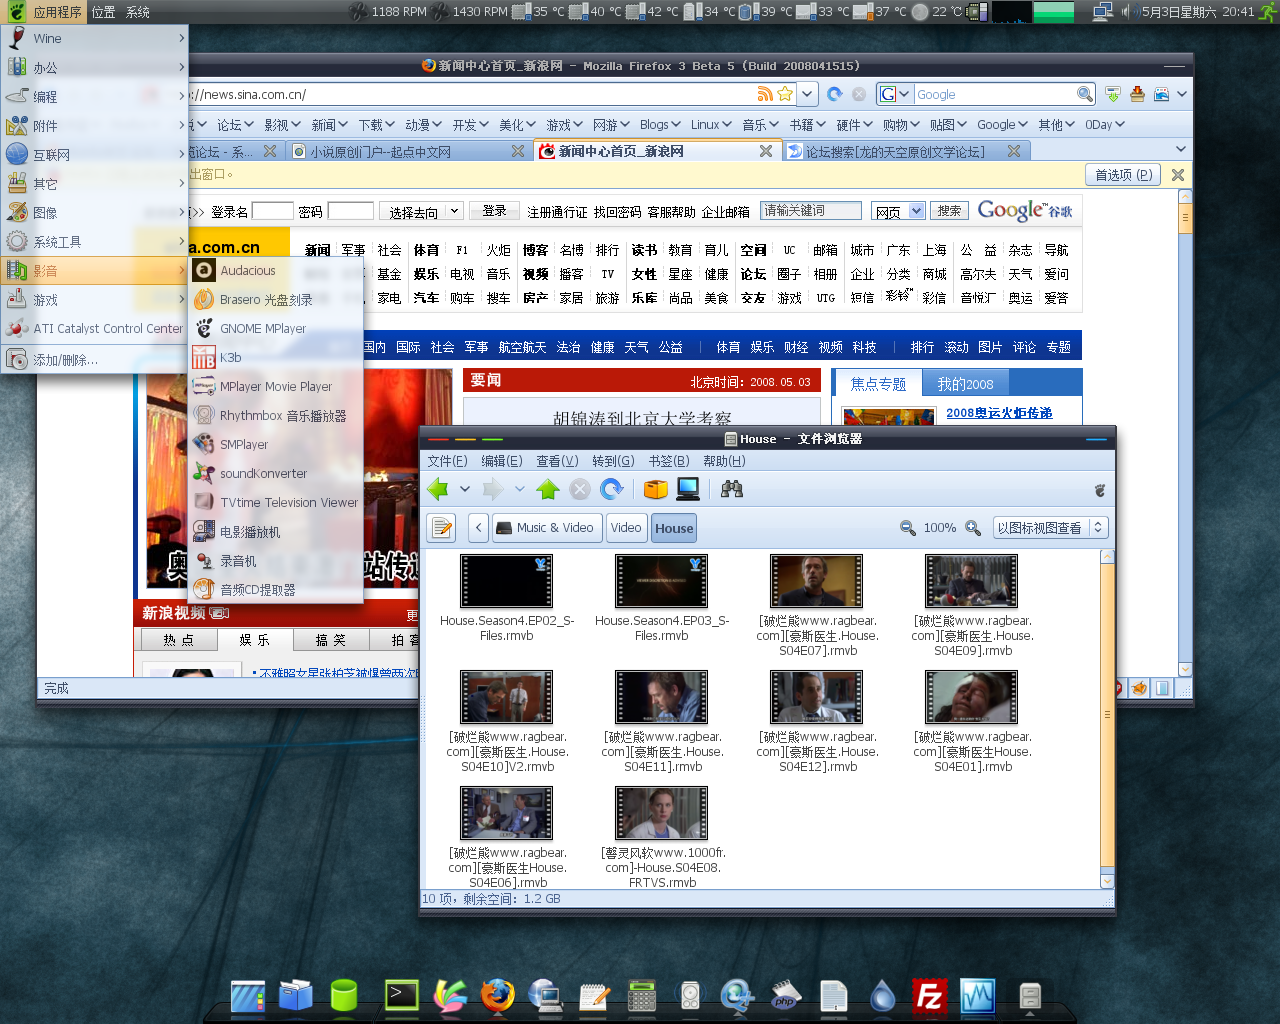Open Rhythmbox 音乐播放器 entry
1280x1024 pixels.
(x=276, y=415)
